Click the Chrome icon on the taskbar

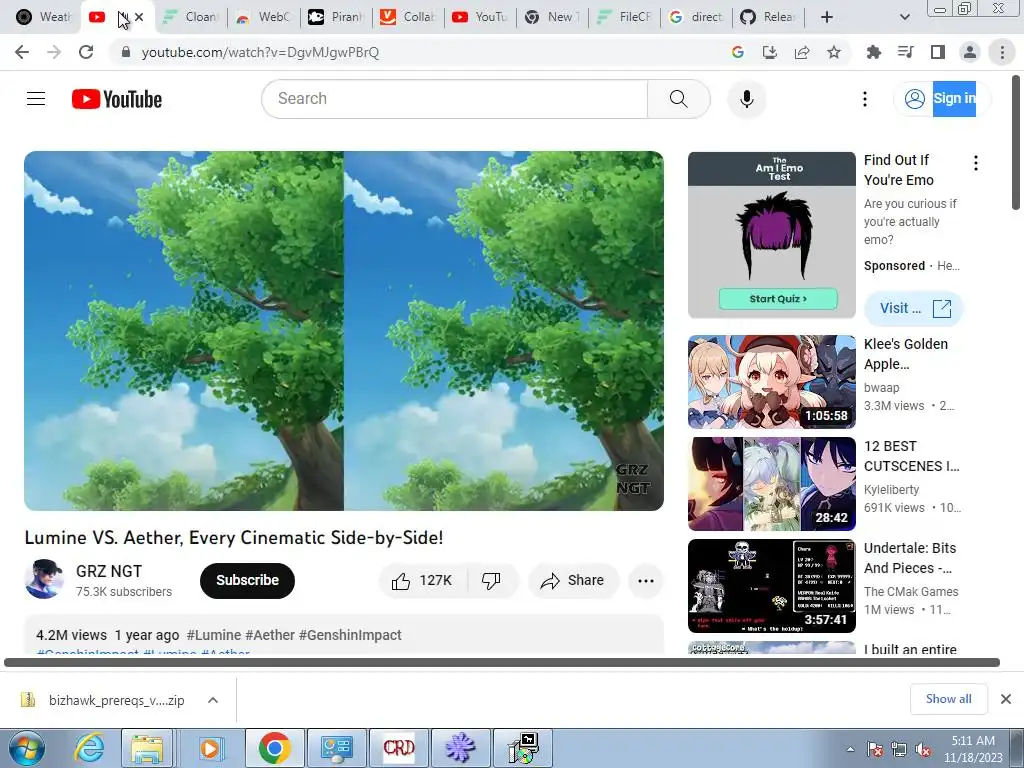click(x=274, y=748)
